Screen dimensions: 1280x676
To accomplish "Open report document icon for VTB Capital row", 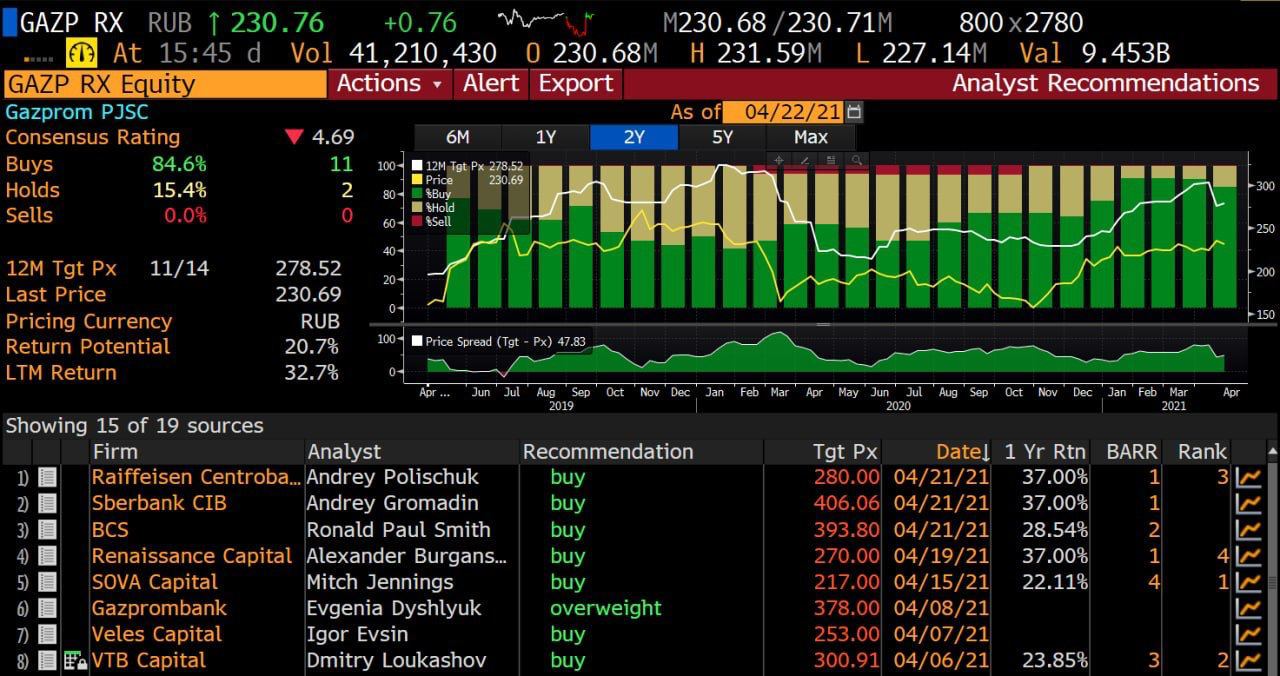I will pyautogui.click(x=47, y=660).
